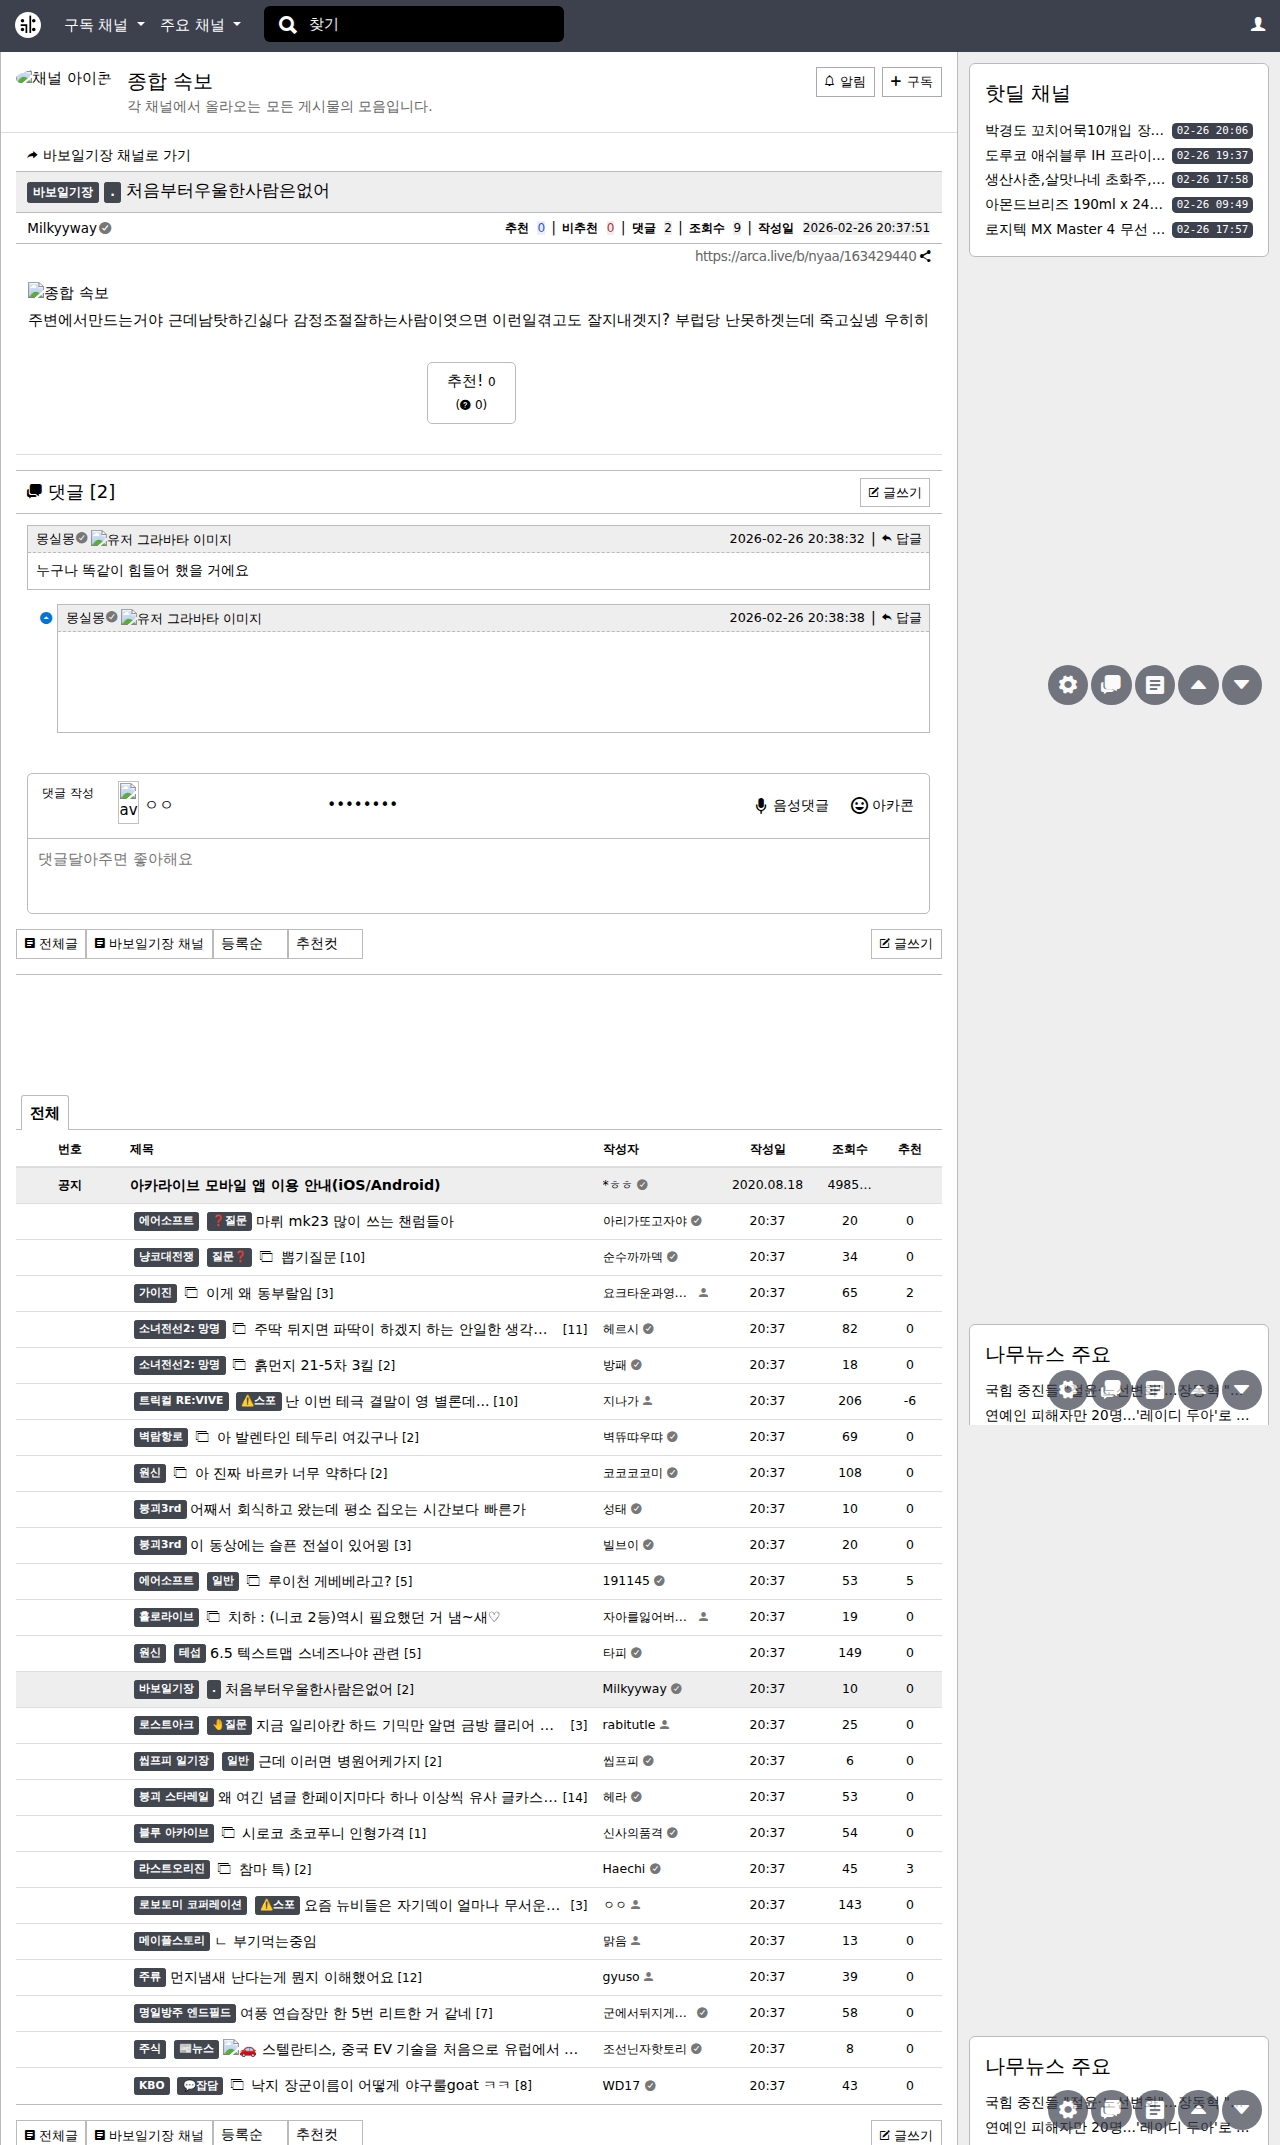
Task: Click author Haechi in the post list
Action: (624, 1869)
